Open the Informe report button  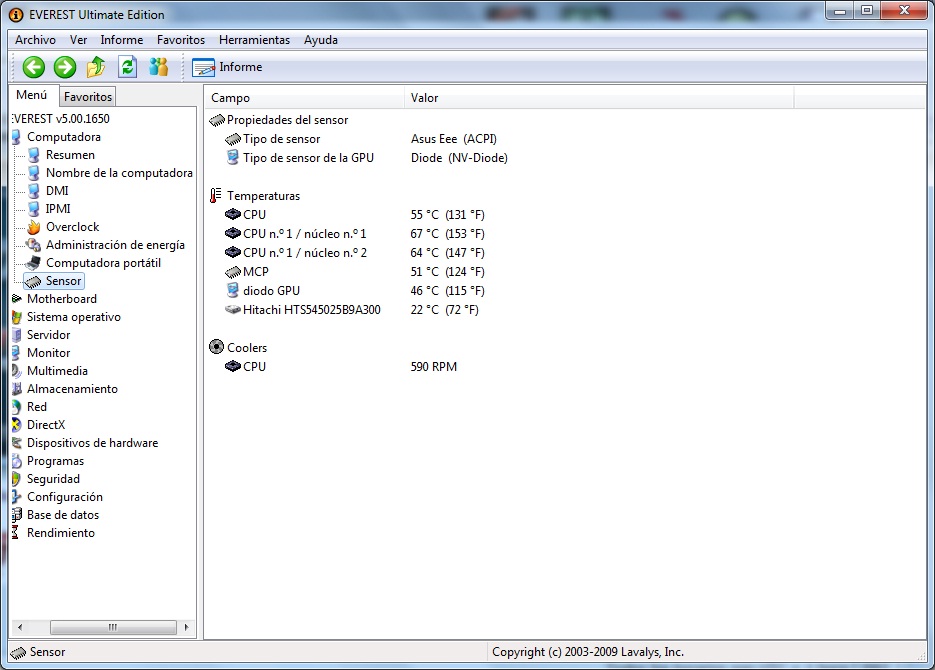pyautogui.click(x=227, y=67)
